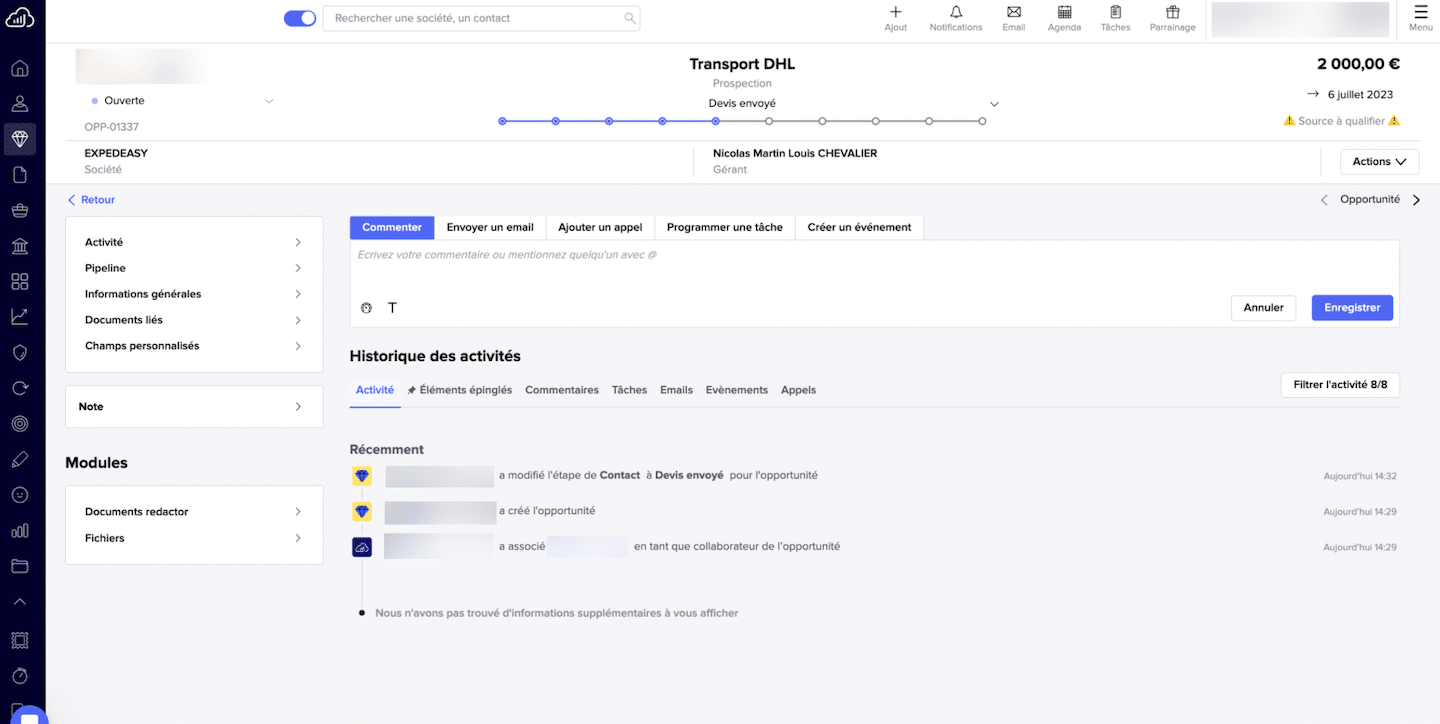Open the home icon in sidebar
1440x724 pixels.
click(x=20, y=69)
